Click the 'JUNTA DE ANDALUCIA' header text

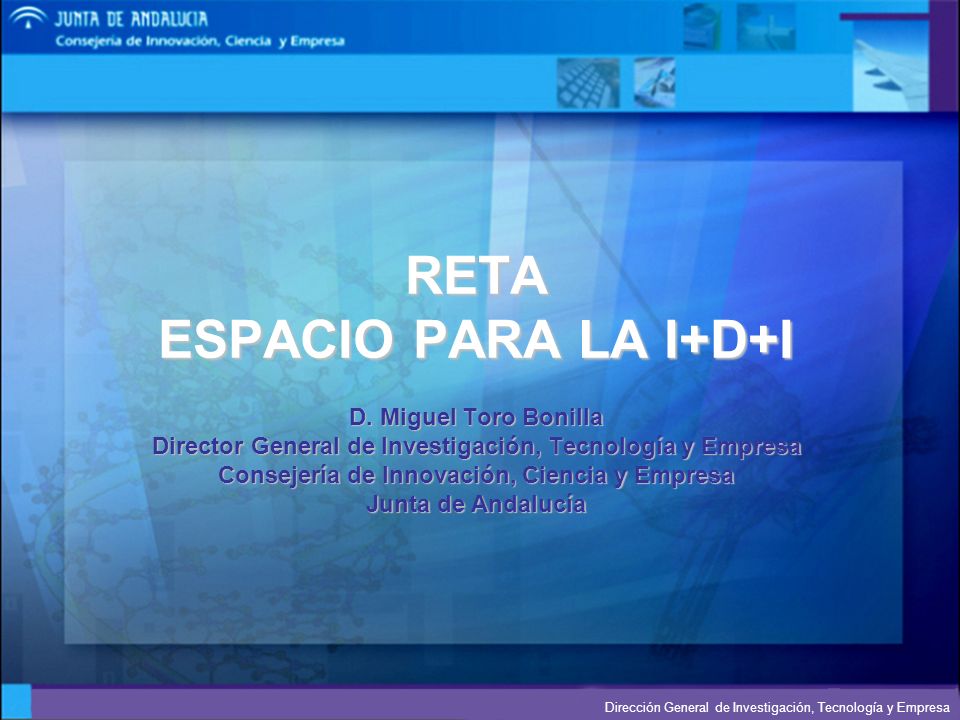pyautogui.click(x=131, y=18)
